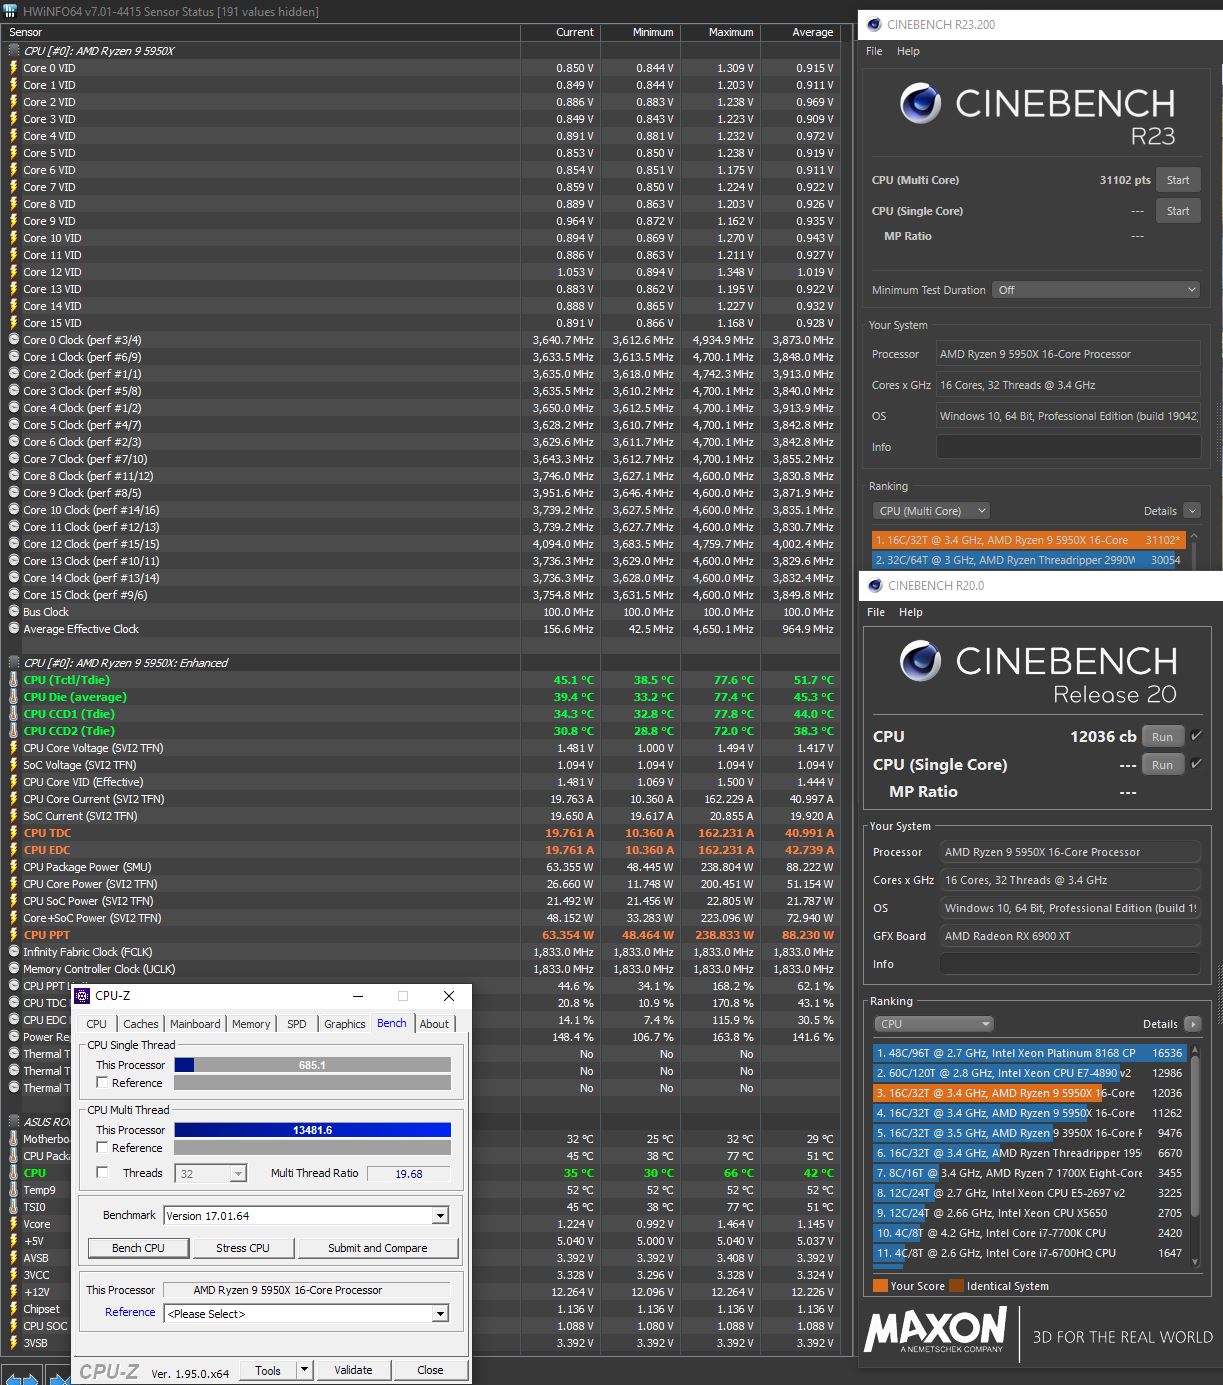This screenshot has width=1223, height=1385.
Task: Start the R23 CPU (Multi Core) test
Action: click(1178, 180)
